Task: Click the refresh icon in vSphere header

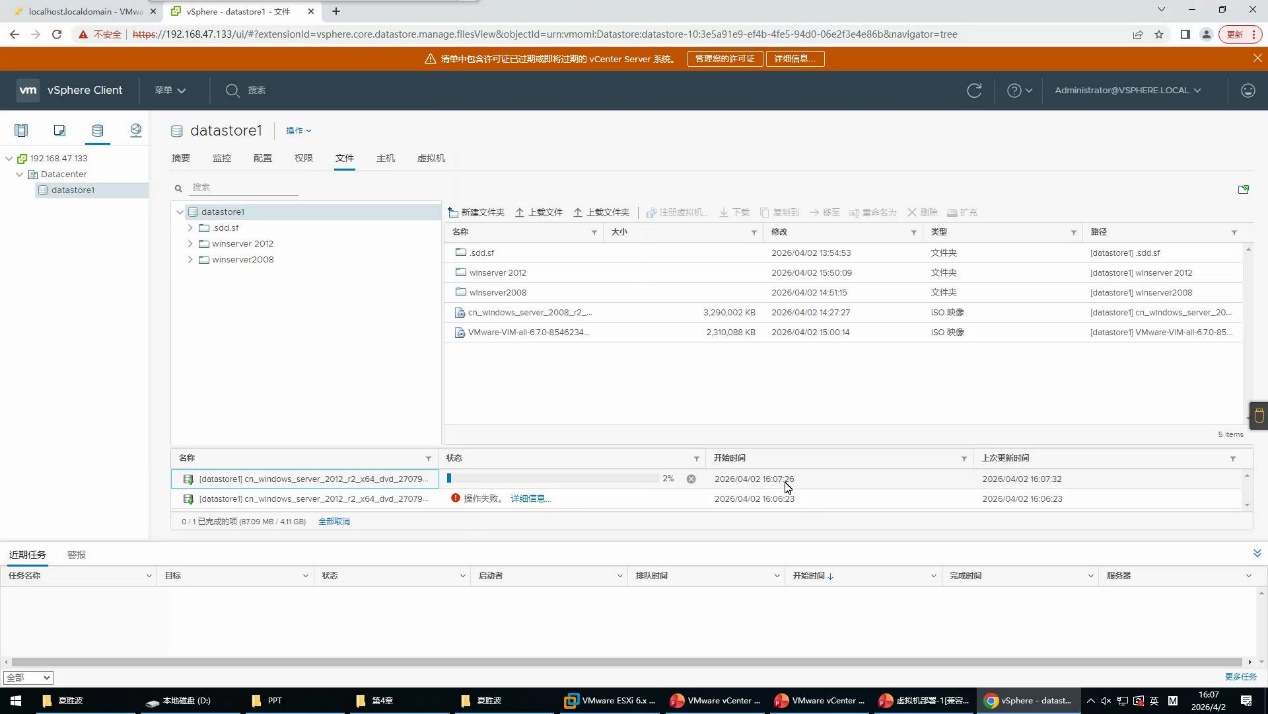Action: point(974,90)
